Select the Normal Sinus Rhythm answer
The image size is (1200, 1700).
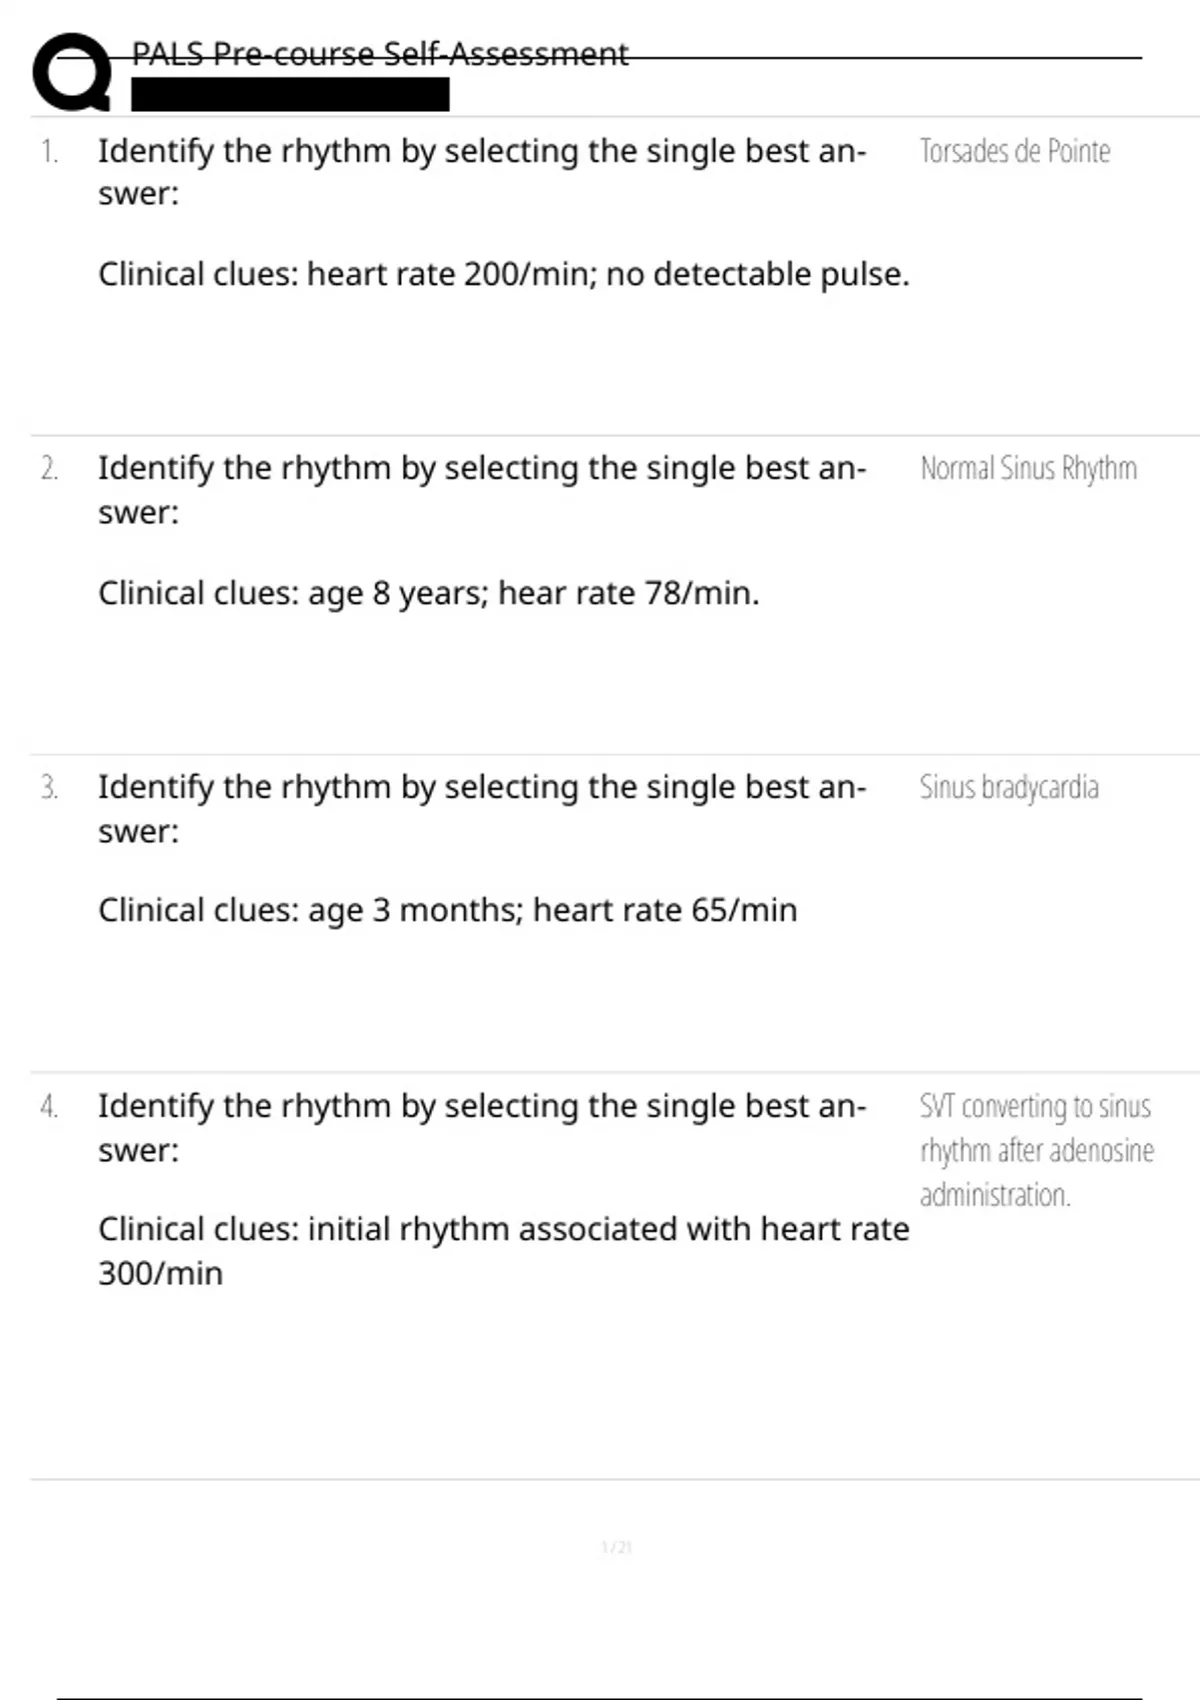point(1028,468)
